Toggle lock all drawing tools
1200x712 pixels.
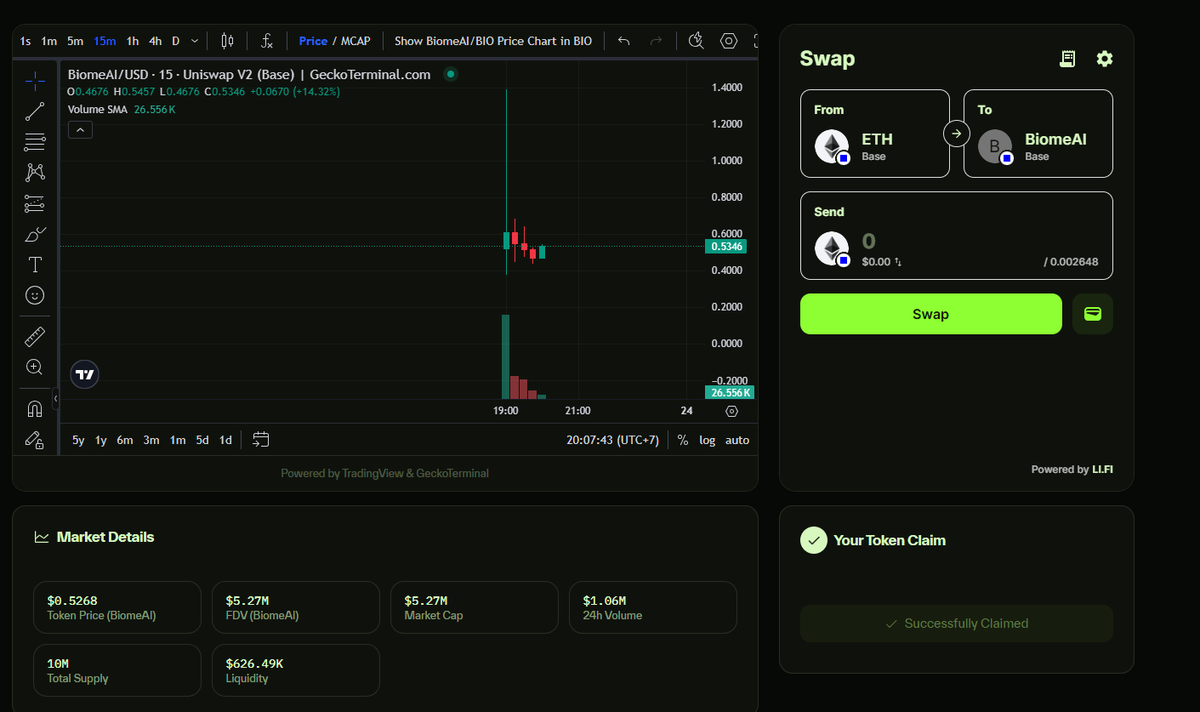click(x=35, y=439)
